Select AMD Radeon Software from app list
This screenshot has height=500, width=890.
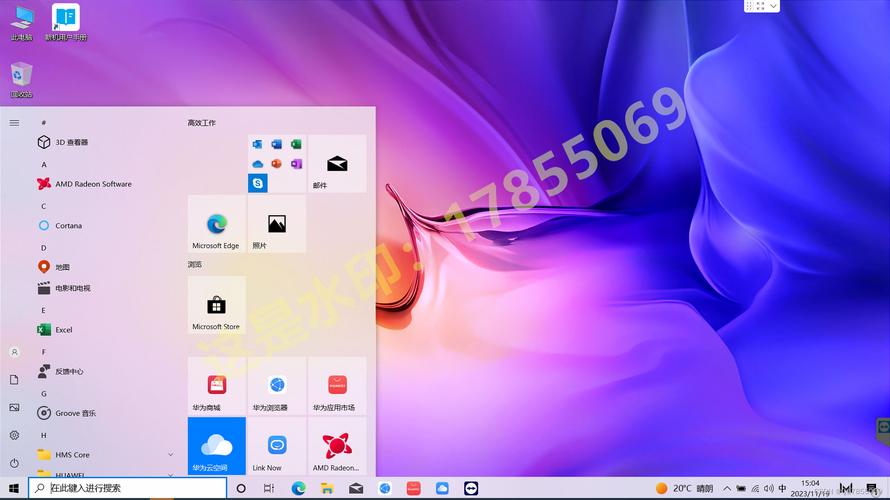[x=92, y=184]
